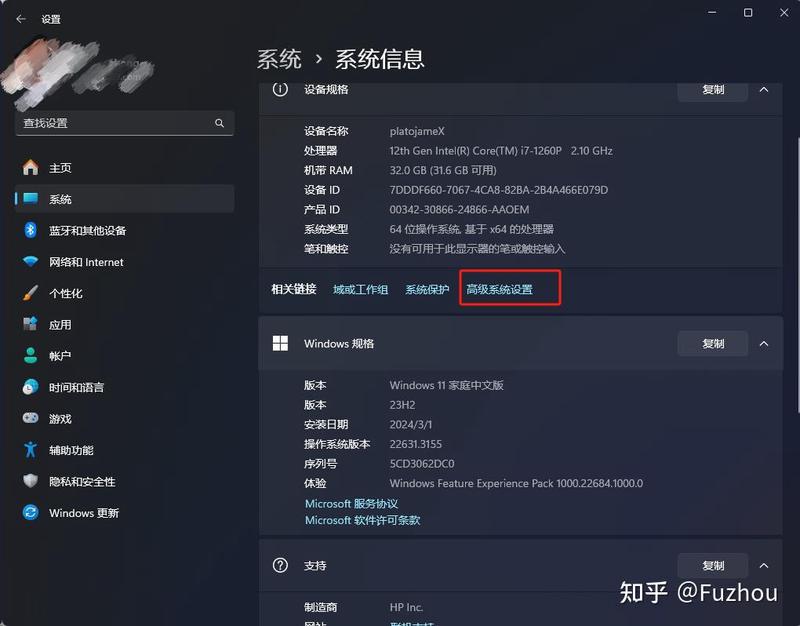Copy device specs with 复制 button
800x626 pixels.
(713, 90)
